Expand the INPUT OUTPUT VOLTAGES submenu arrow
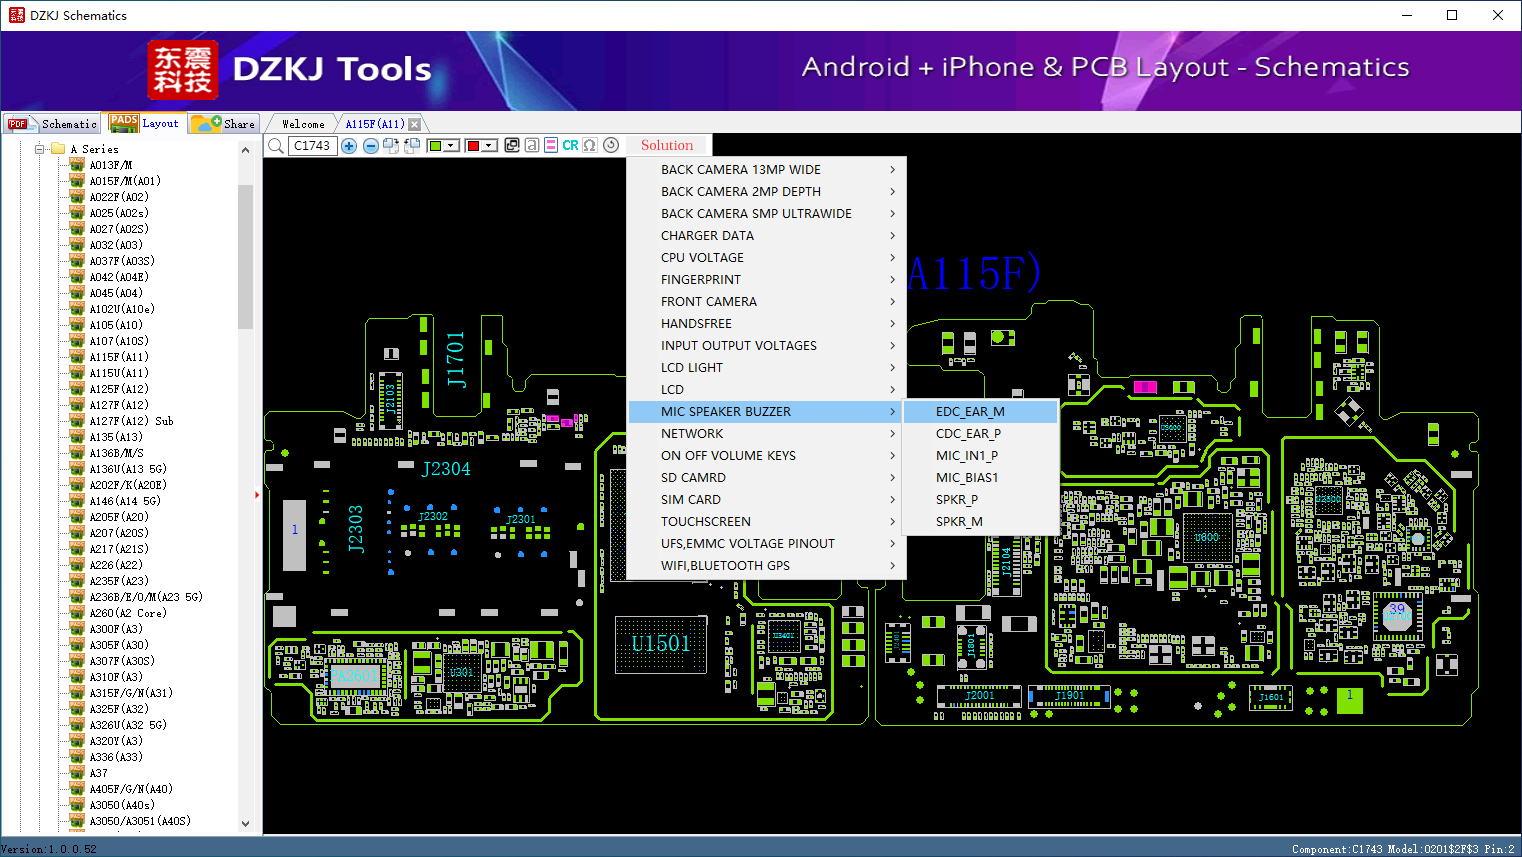The image size is (1522, 857). 893,345
